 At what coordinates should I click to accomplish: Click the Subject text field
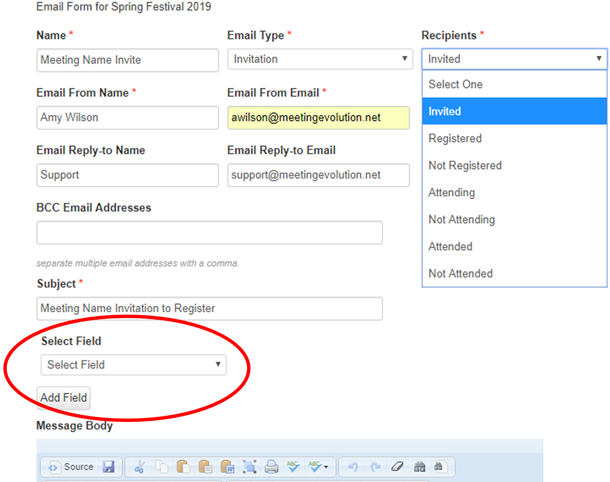point(209,308)
